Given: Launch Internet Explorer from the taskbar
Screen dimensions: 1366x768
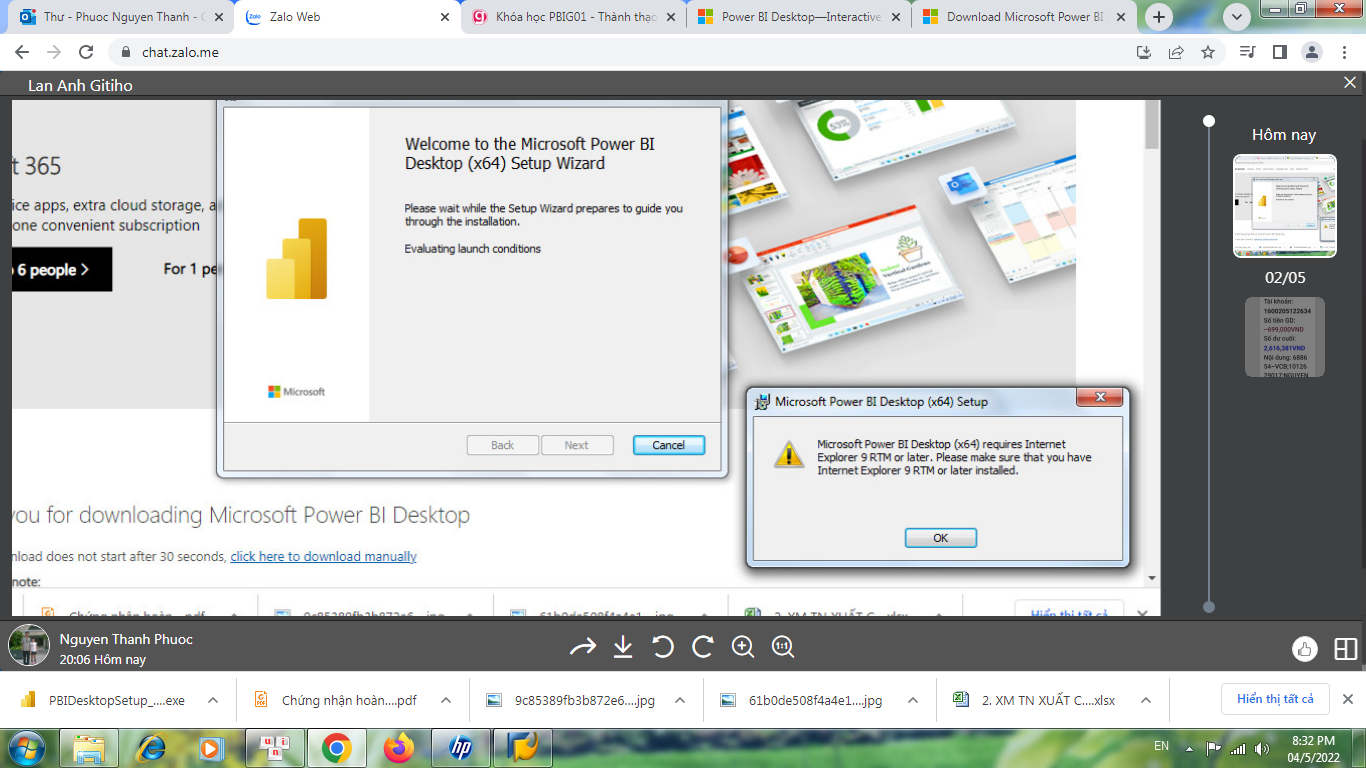Looking at the screenshot, I should (x=151, y=747).
